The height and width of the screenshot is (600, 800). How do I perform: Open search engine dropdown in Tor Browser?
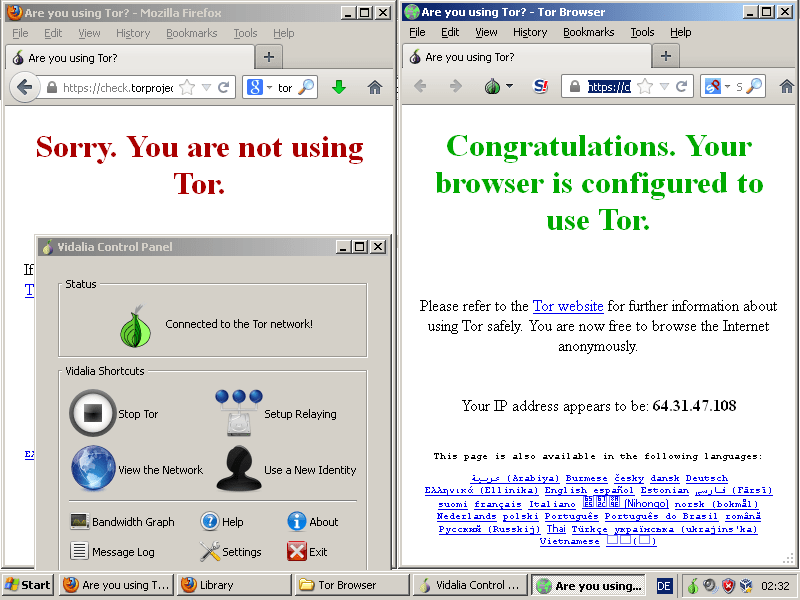(728, 86)
